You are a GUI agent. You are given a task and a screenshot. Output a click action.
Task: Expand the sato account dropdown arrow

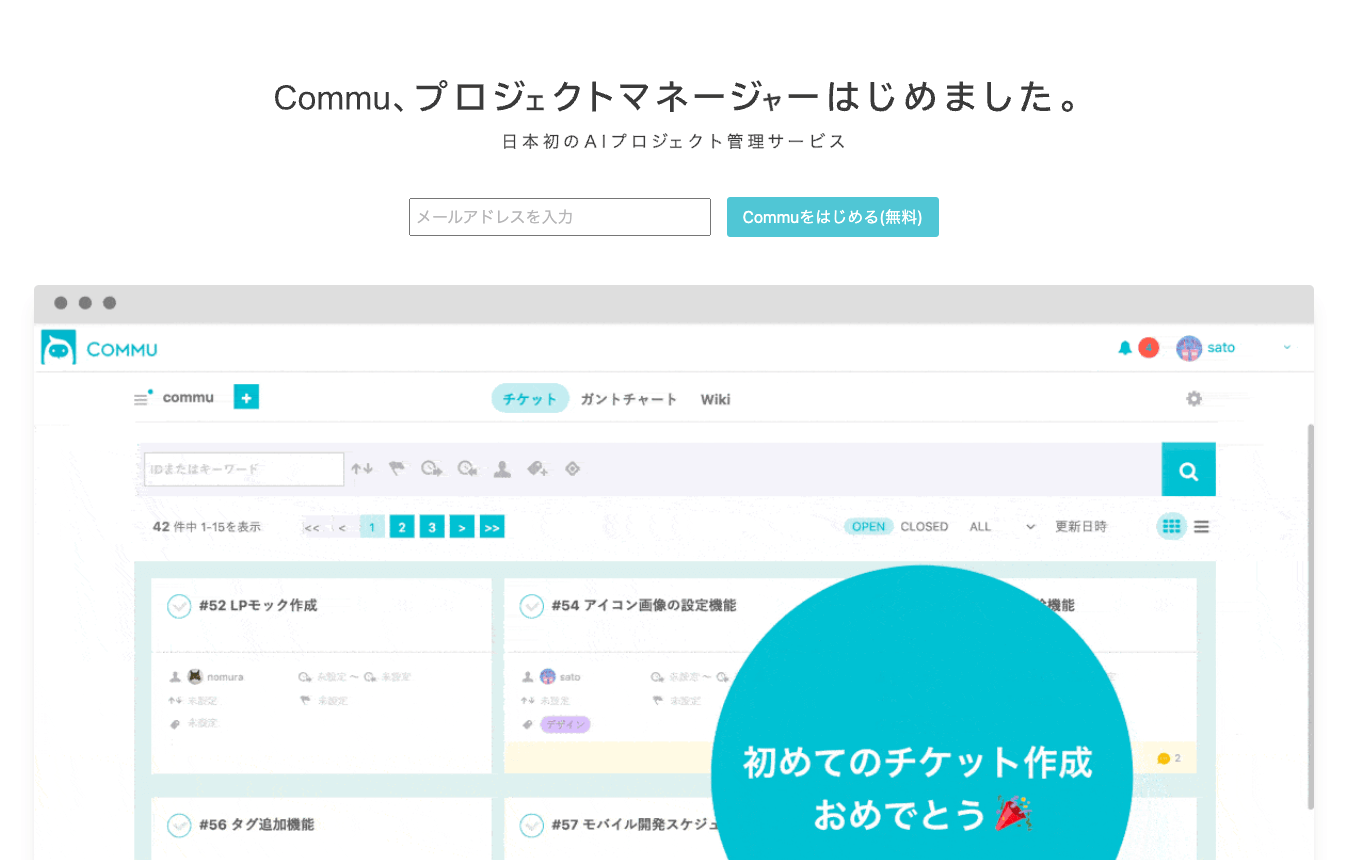click(1287, 348)
